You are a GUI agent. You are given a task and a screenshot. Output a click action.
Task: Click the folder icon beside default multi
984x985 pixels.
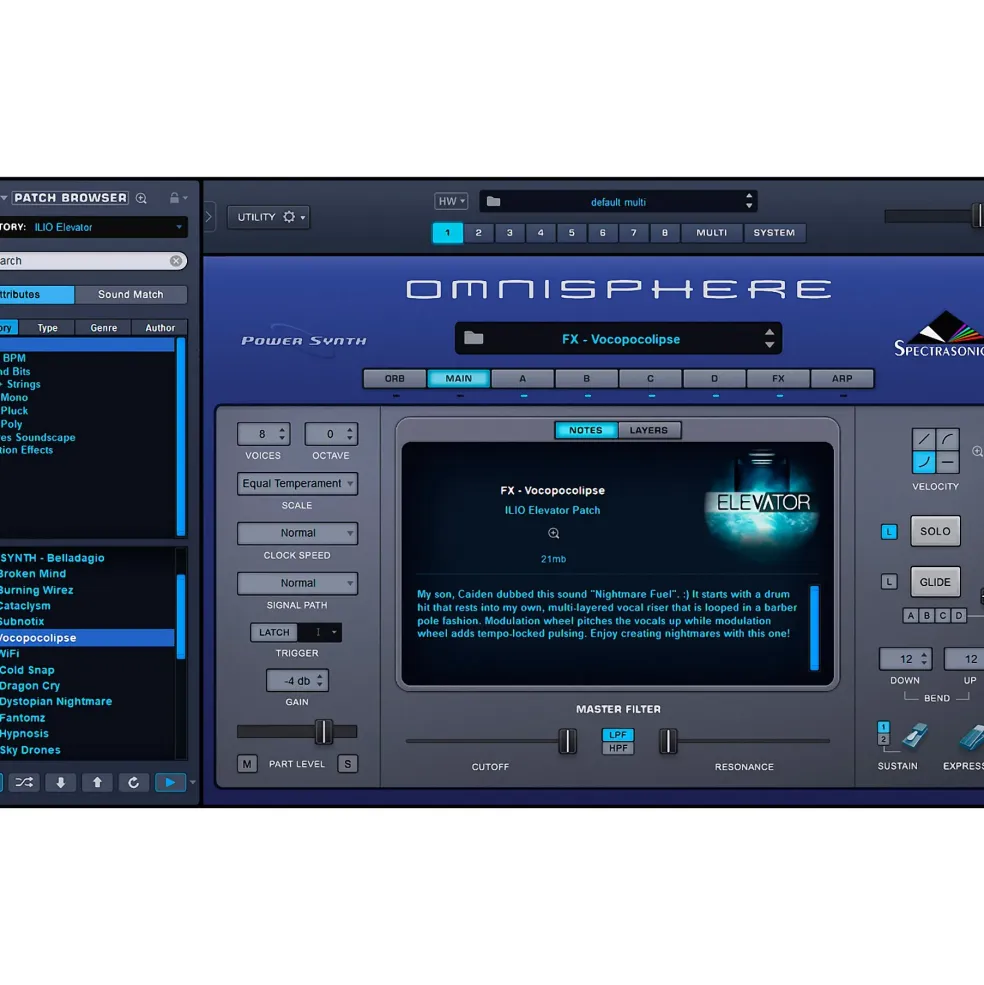click(x=493, y=202)
